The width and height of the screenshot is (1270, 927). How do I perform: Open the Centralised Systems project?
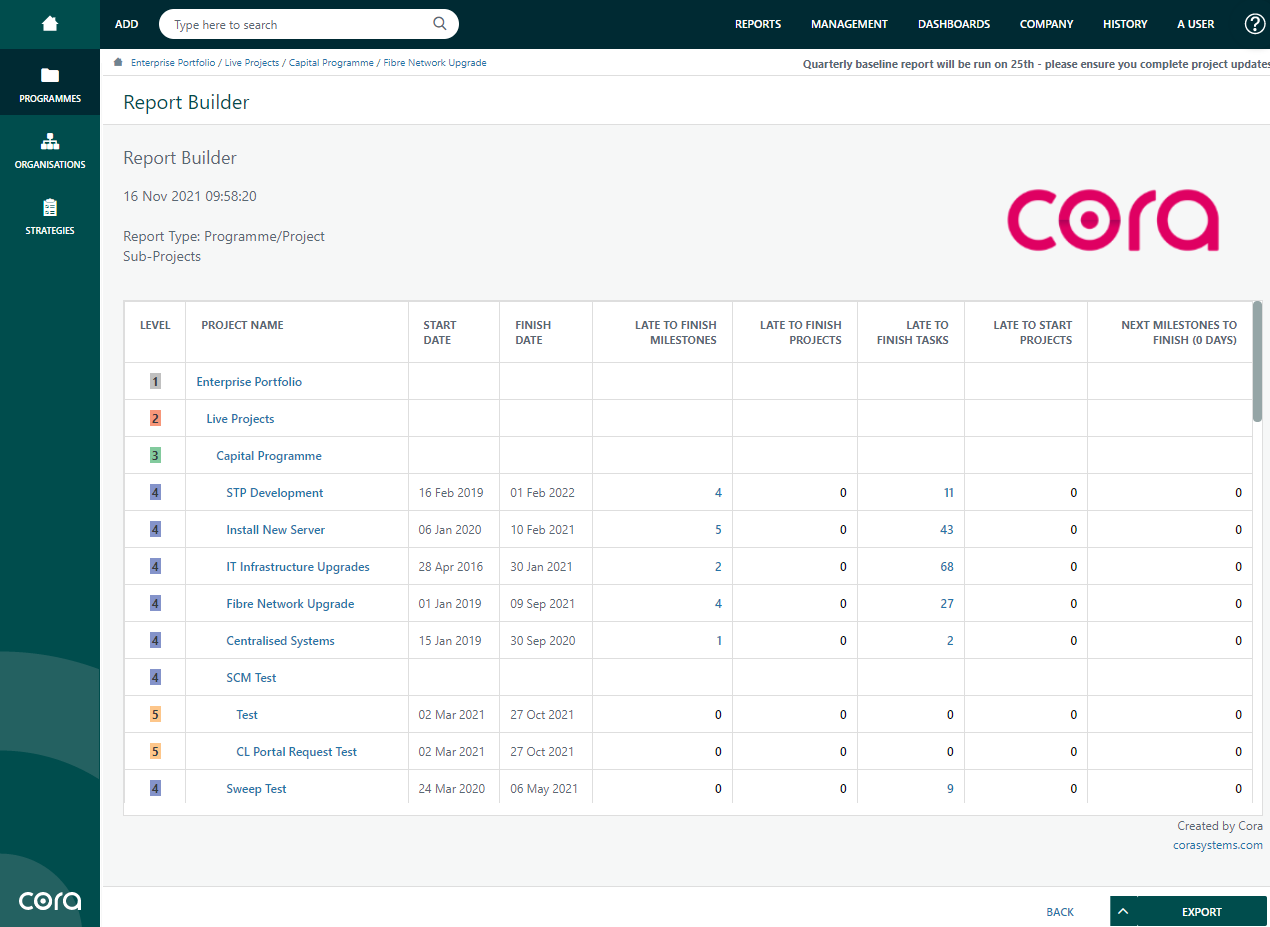(280, 641)
